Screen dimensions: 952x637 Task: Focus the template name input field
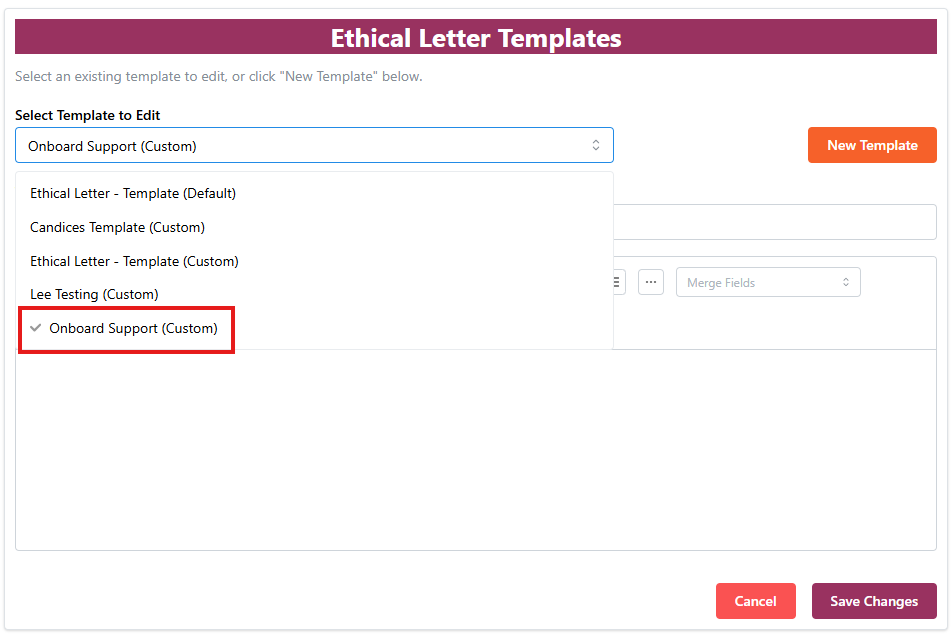[x=775, y=222]
